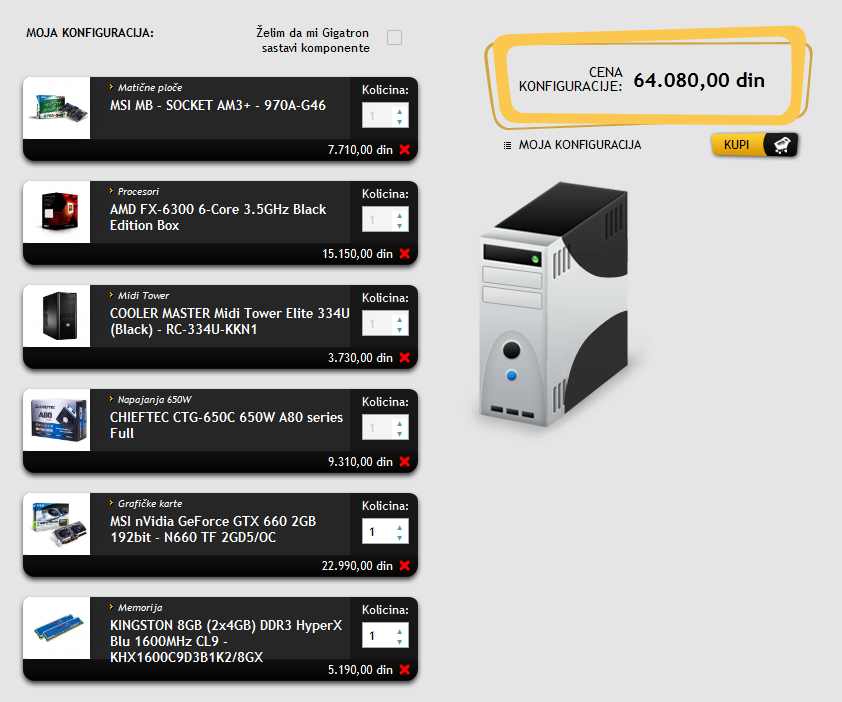The width and height of the screenshot is (842, 702).
Task: Decrease quantity arrow for Cooler Master tower
Action: (x=400, y=330)
